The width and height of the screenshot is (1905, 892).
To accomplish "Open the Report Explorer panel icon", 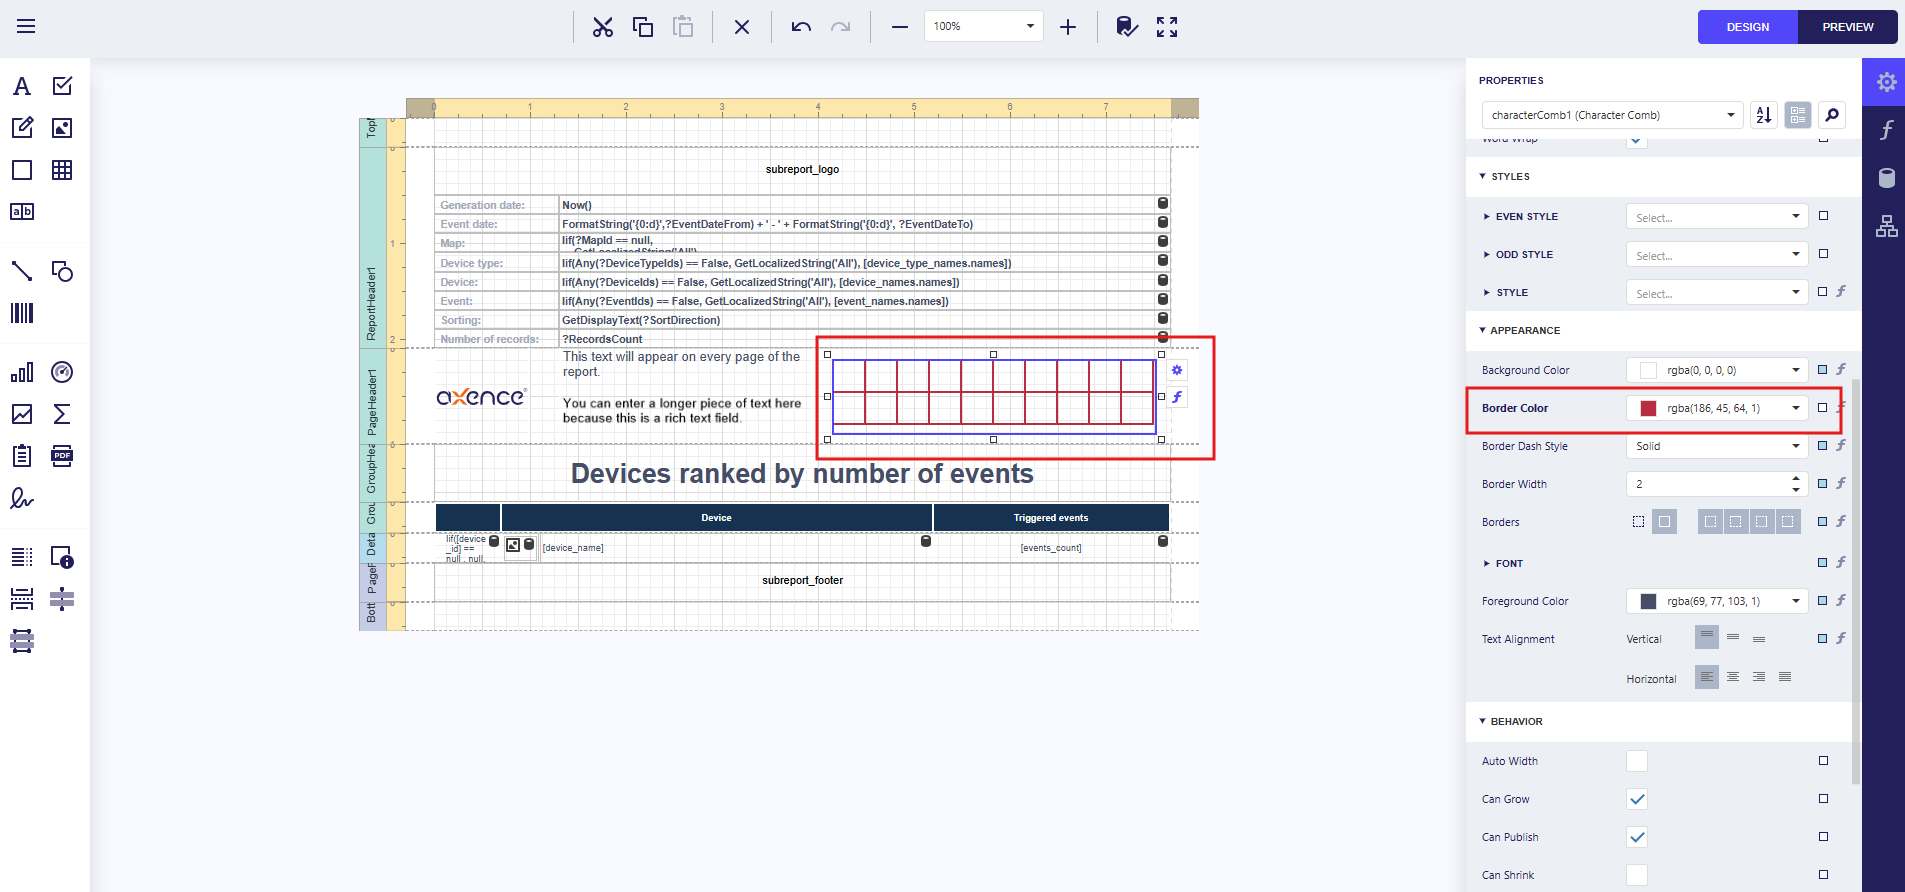I will [1886, 227].
